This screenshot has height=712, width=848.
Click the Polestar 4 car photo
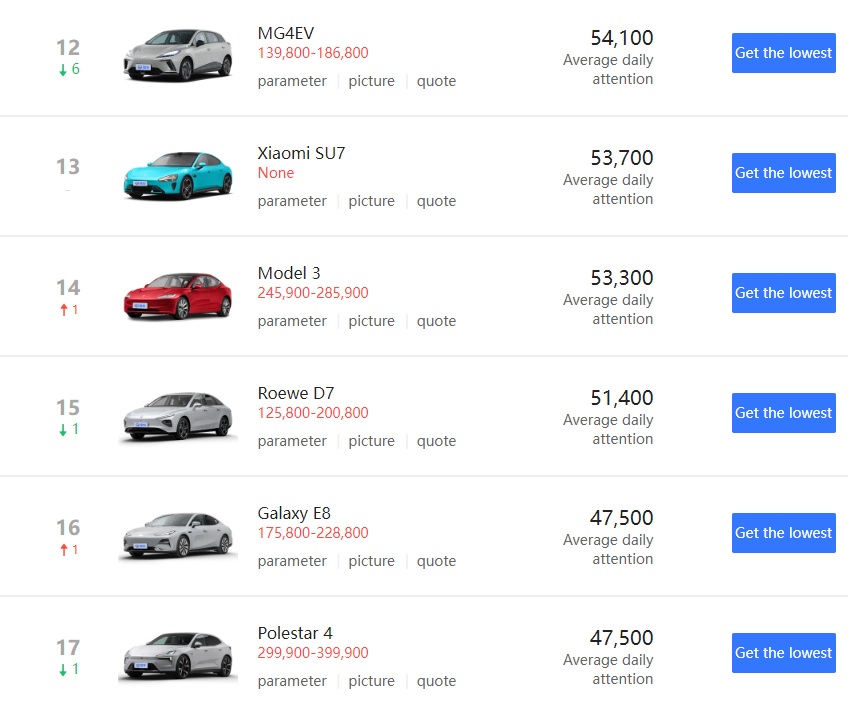177,654
